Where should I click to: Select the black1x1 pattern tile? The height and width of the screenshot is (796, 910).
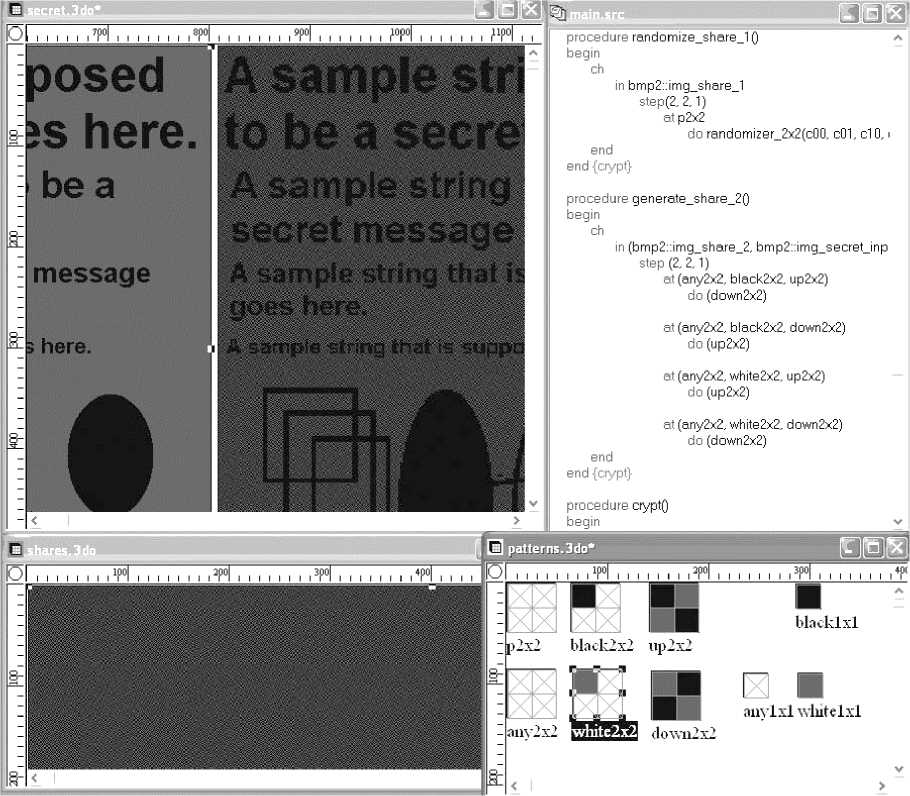click(808, 597)
